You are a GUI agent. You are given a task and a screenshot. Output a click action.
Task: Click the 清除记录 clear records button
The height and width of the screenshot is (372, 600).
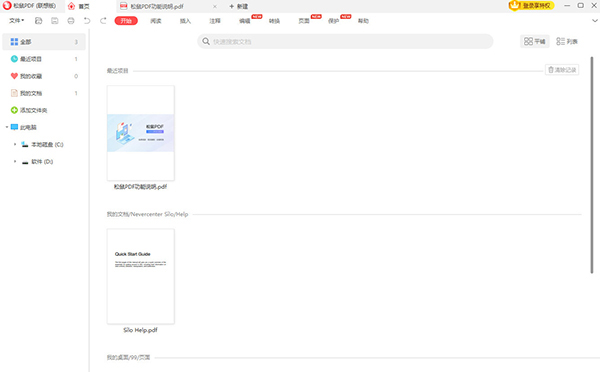(562, 70)
